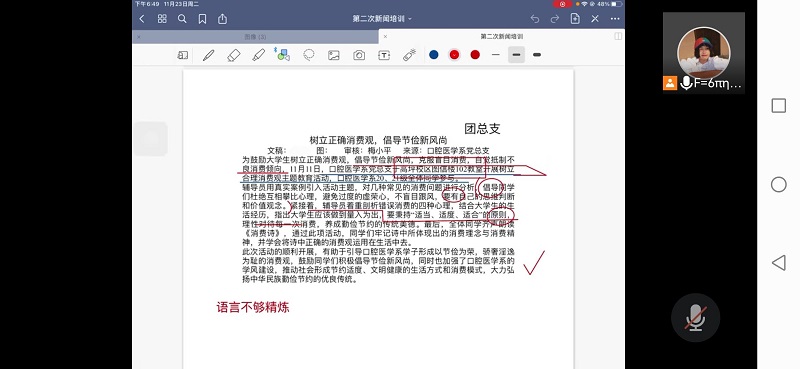Undo the last stroke

[535, 19]
